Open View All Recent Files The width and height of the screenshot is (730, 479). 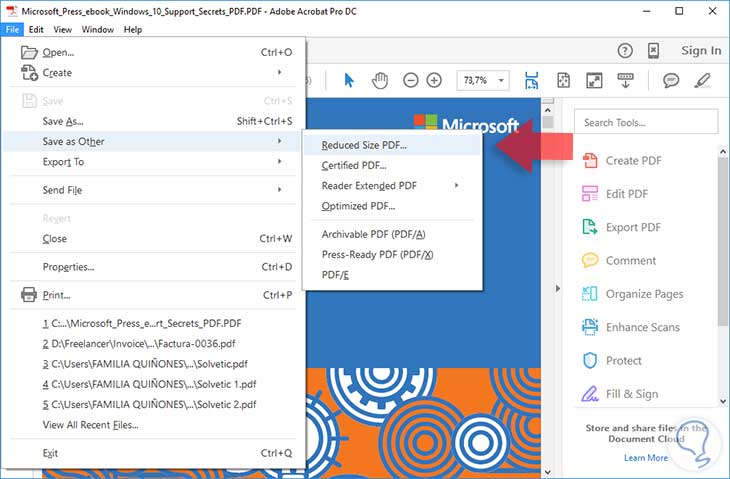152,425
